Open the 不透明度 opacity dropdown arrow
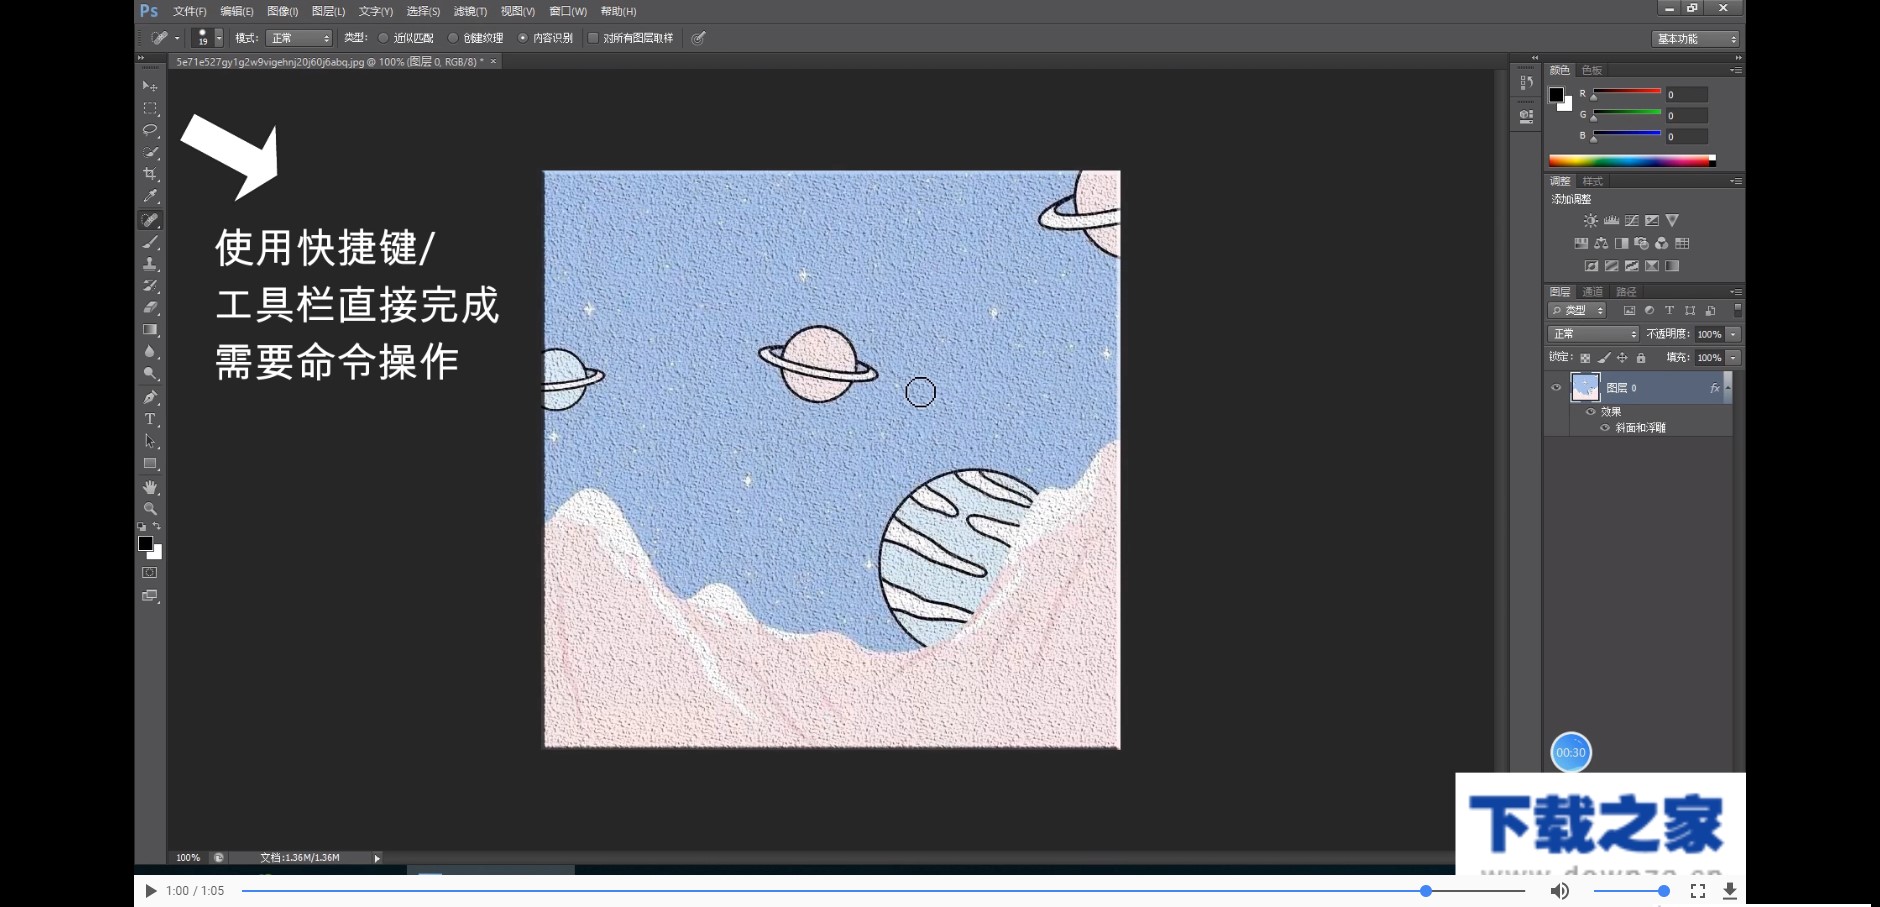1880x907 pixels. point(1733,334)
